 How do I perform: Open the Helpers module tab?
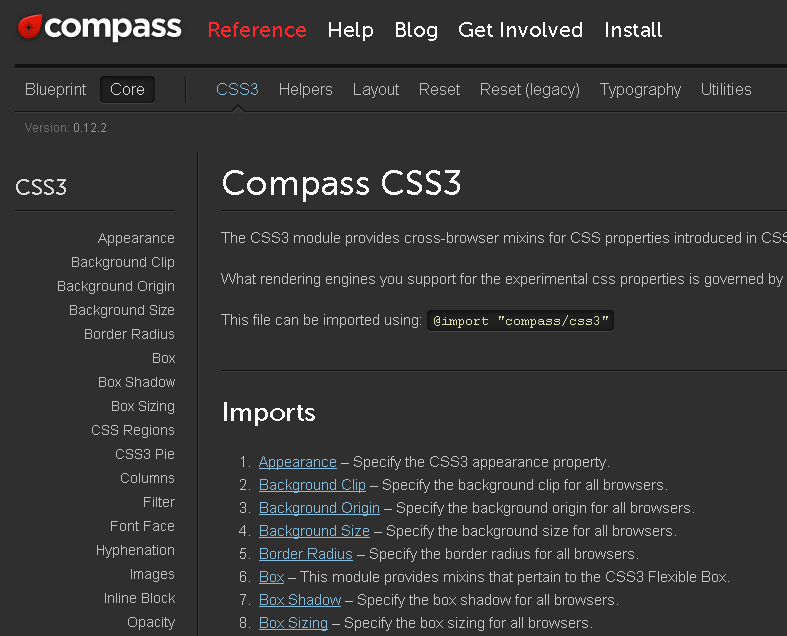click(x=306, y=89)
